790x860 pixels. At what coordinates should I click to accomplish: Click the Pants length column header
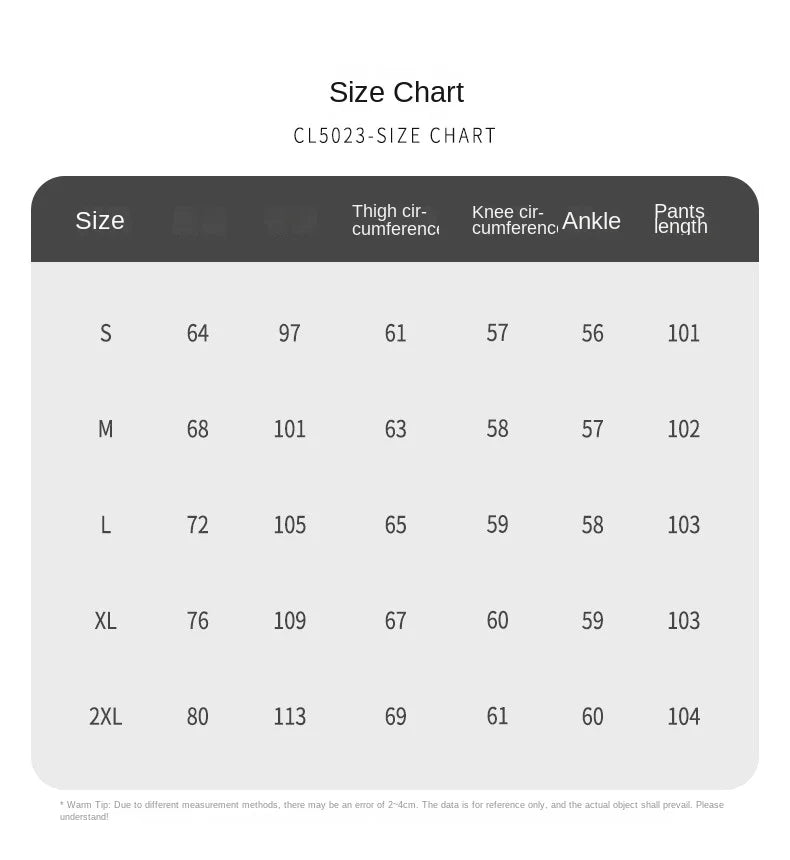pos(681,218)
